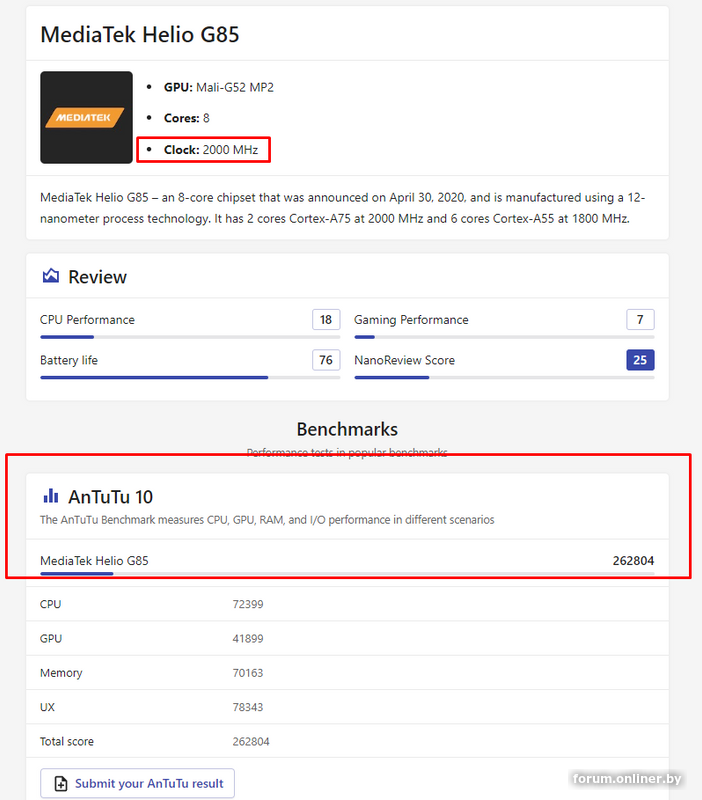The image size is (702, 800).
Task: Click the UX row label
Action: [x=47, y=707]
